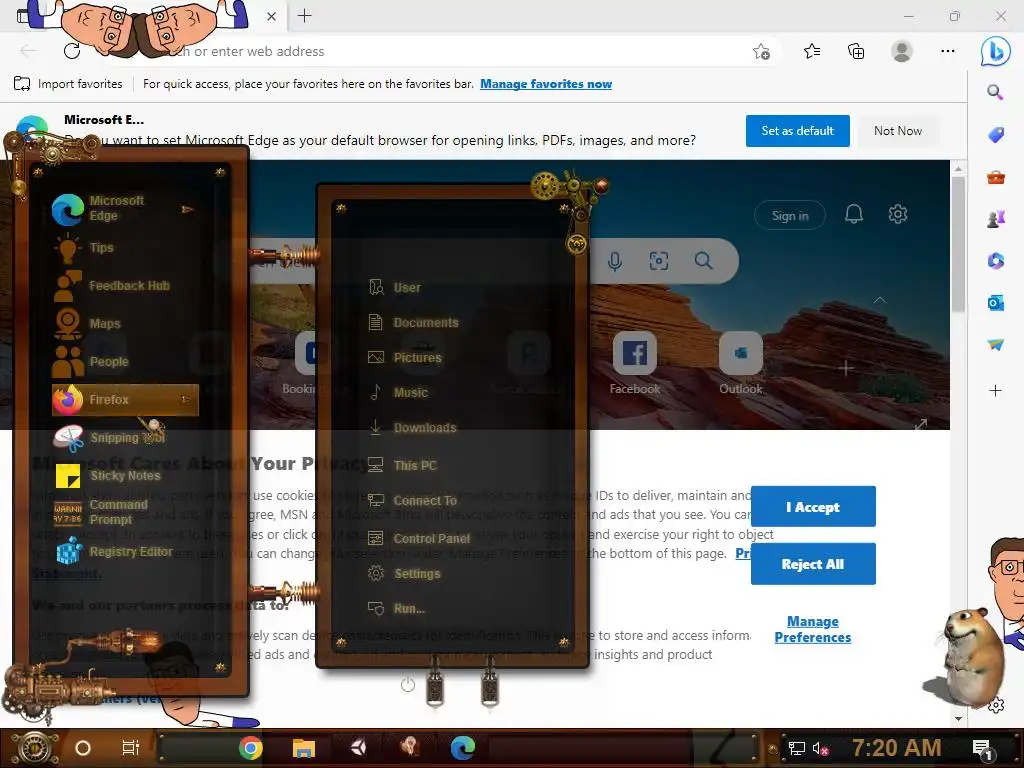This screenshot has height=768, width=1024.
Task: Open page settings gear icon
Action: click(897, 214)
